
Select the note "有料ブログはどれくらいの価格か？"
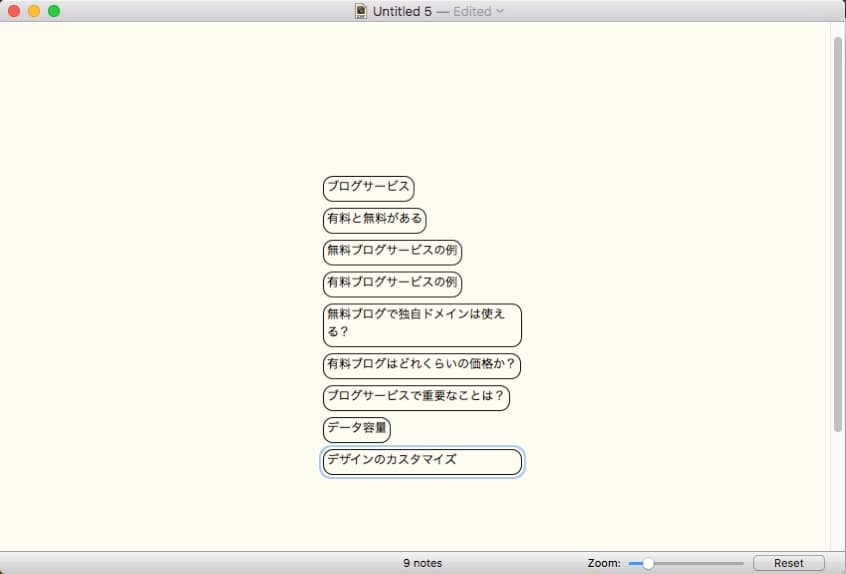coord(422,366)
